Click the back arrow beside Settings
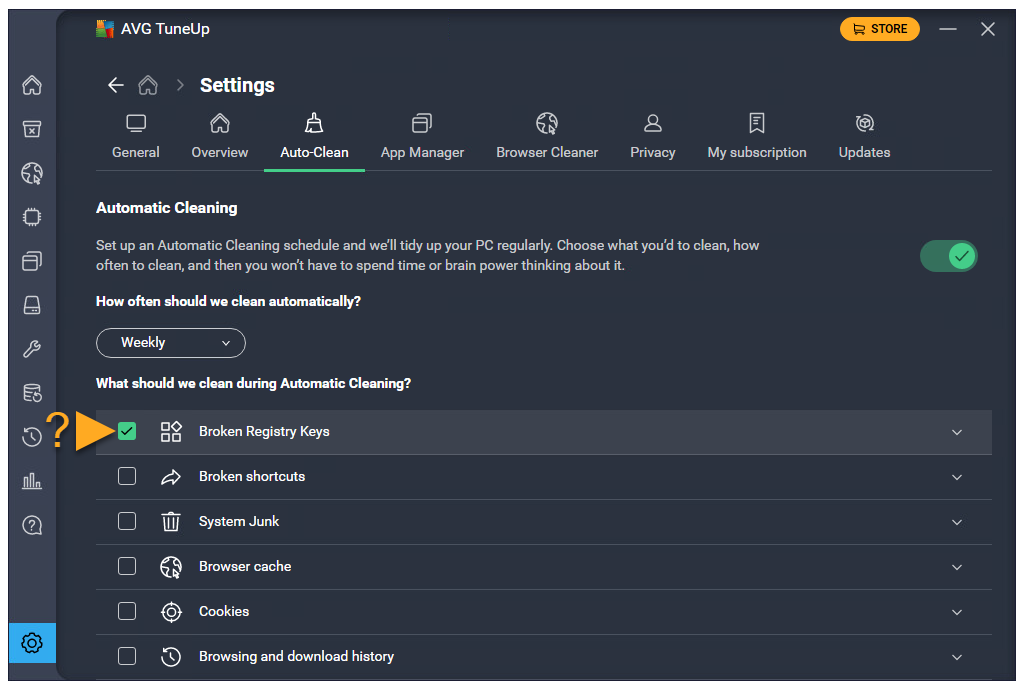1027x688 pixels. point(116,85)
